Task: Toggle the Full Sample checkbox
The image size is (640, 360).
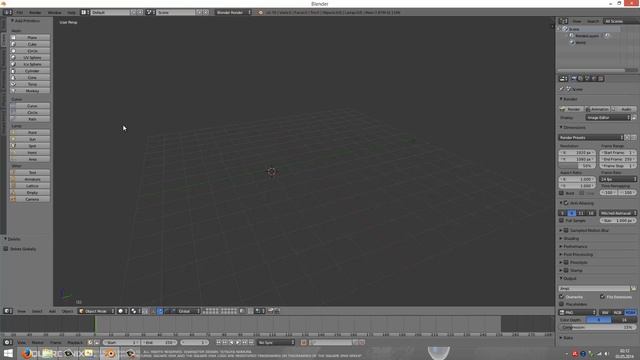Action: point(562,220)
